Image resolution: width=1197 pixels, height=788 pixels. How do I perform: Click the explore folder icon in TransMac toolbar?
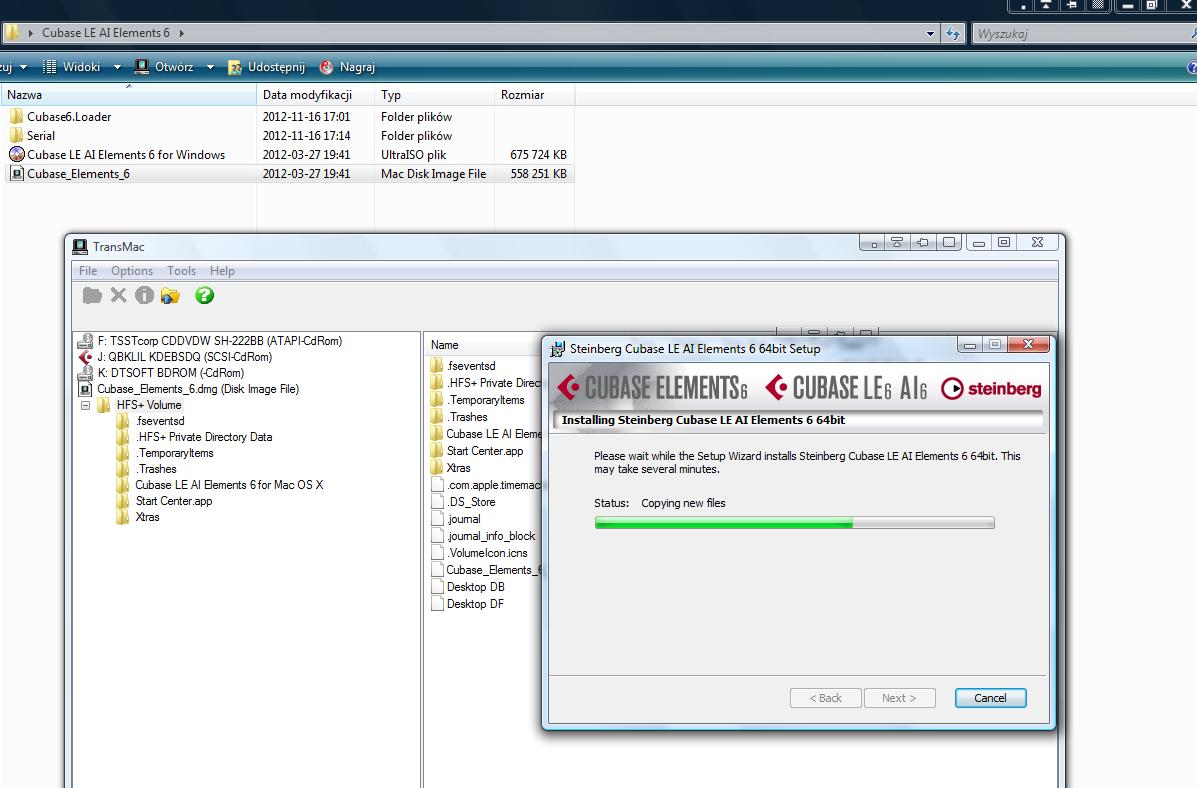(170, 296)
